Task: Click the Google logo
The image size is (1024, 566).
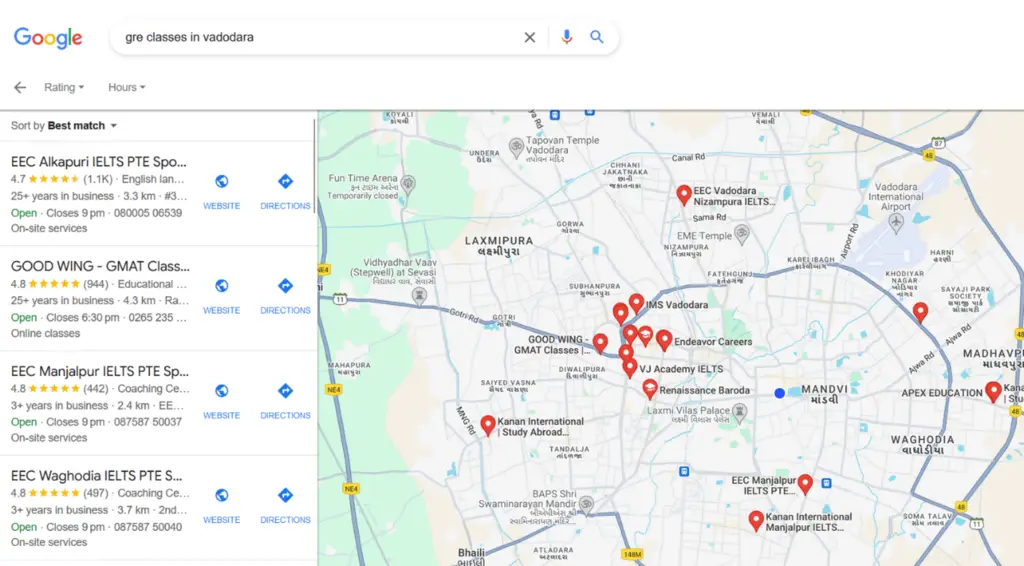Action: [48, 38]
